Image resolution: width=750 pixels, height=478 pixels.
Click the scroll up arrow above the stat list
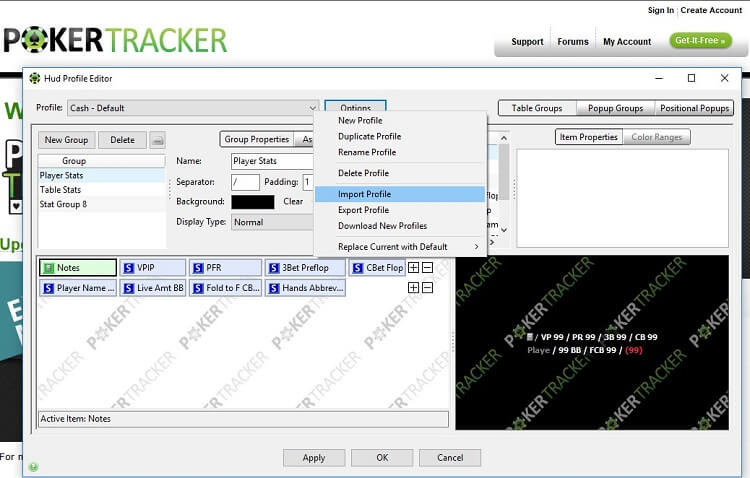click(504, 138)
